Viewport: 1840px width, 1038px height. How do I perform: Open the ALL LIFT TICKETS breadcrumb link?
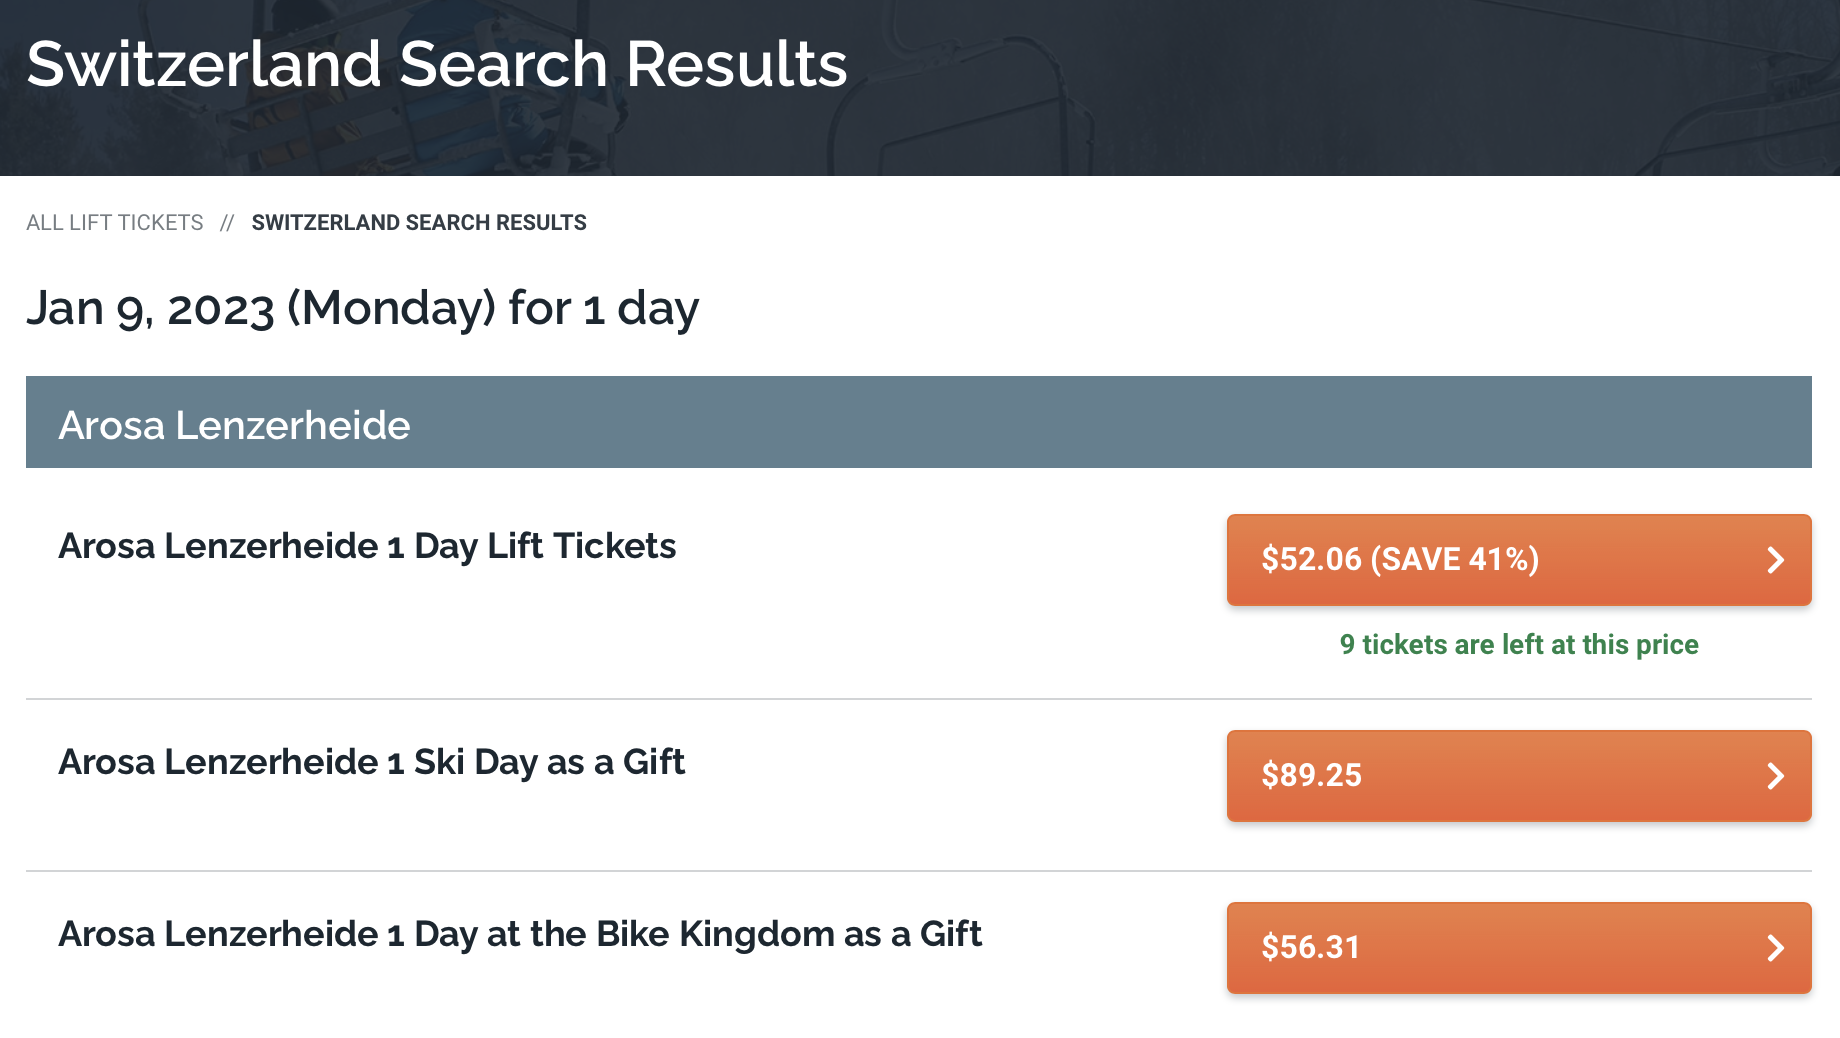coord(115,223)
